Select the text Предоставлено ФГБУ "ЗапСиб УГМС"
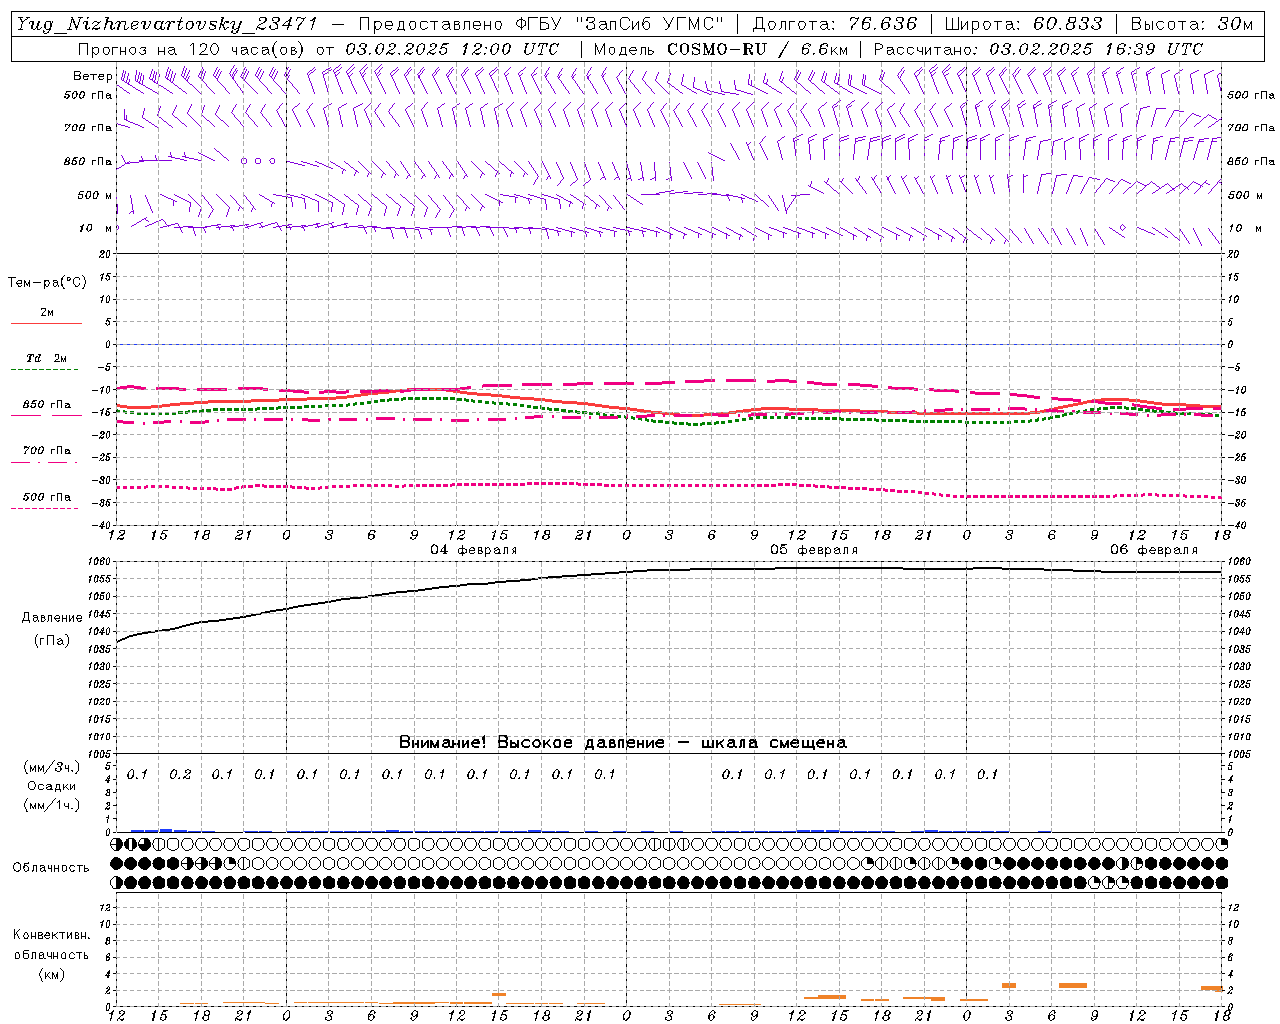Screen dimensions: 1280x1024 [x=541, y=24]
